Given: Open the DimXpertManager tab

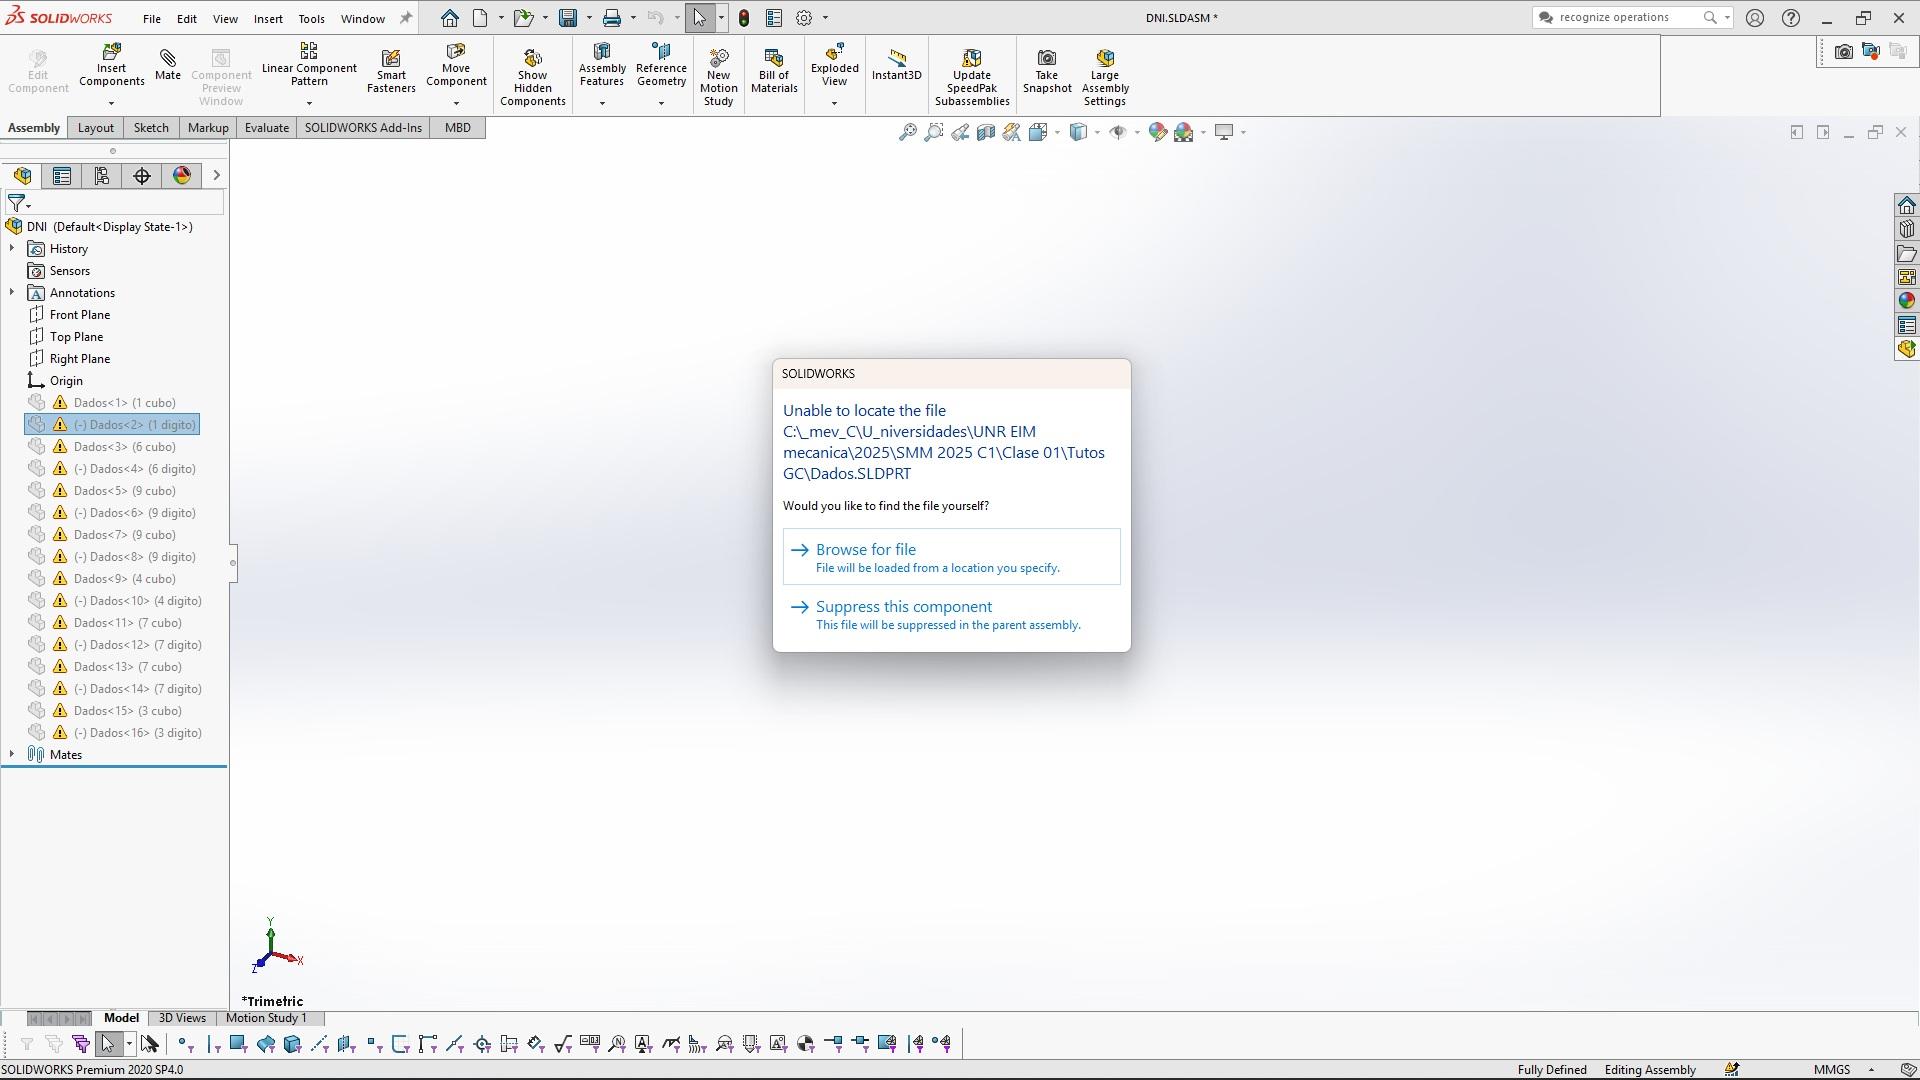Looking at the screenshot, I should click(x=142, y=176).
